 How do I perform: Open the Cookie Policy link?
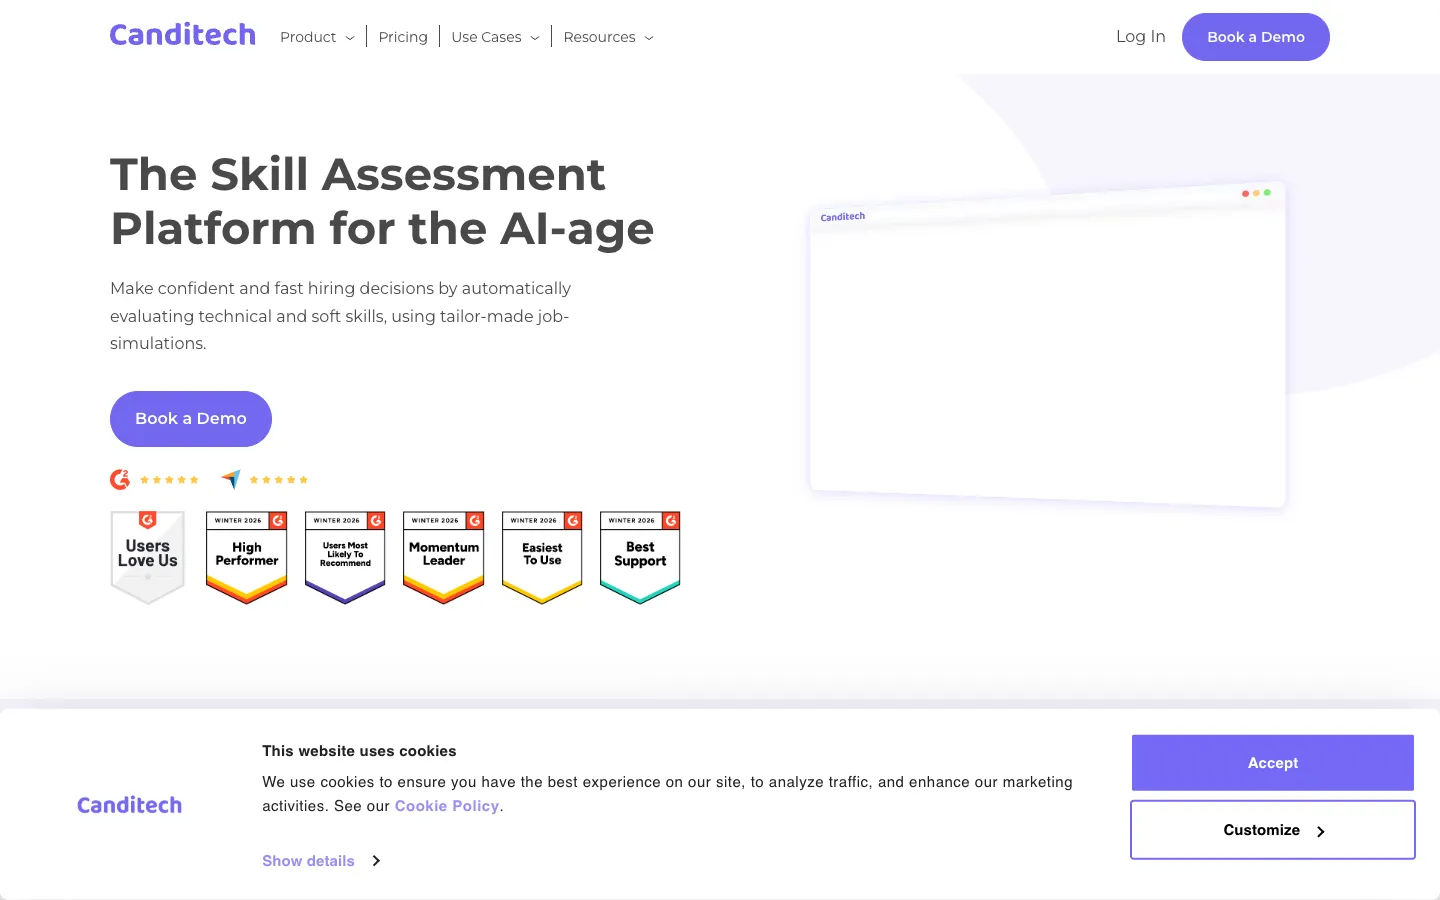click(x=447, y=806)
